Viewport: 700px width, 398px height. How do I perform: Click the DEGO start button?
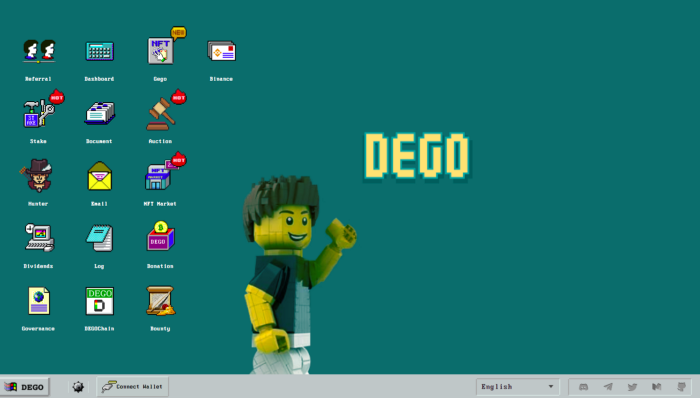[x=25, y=387]
